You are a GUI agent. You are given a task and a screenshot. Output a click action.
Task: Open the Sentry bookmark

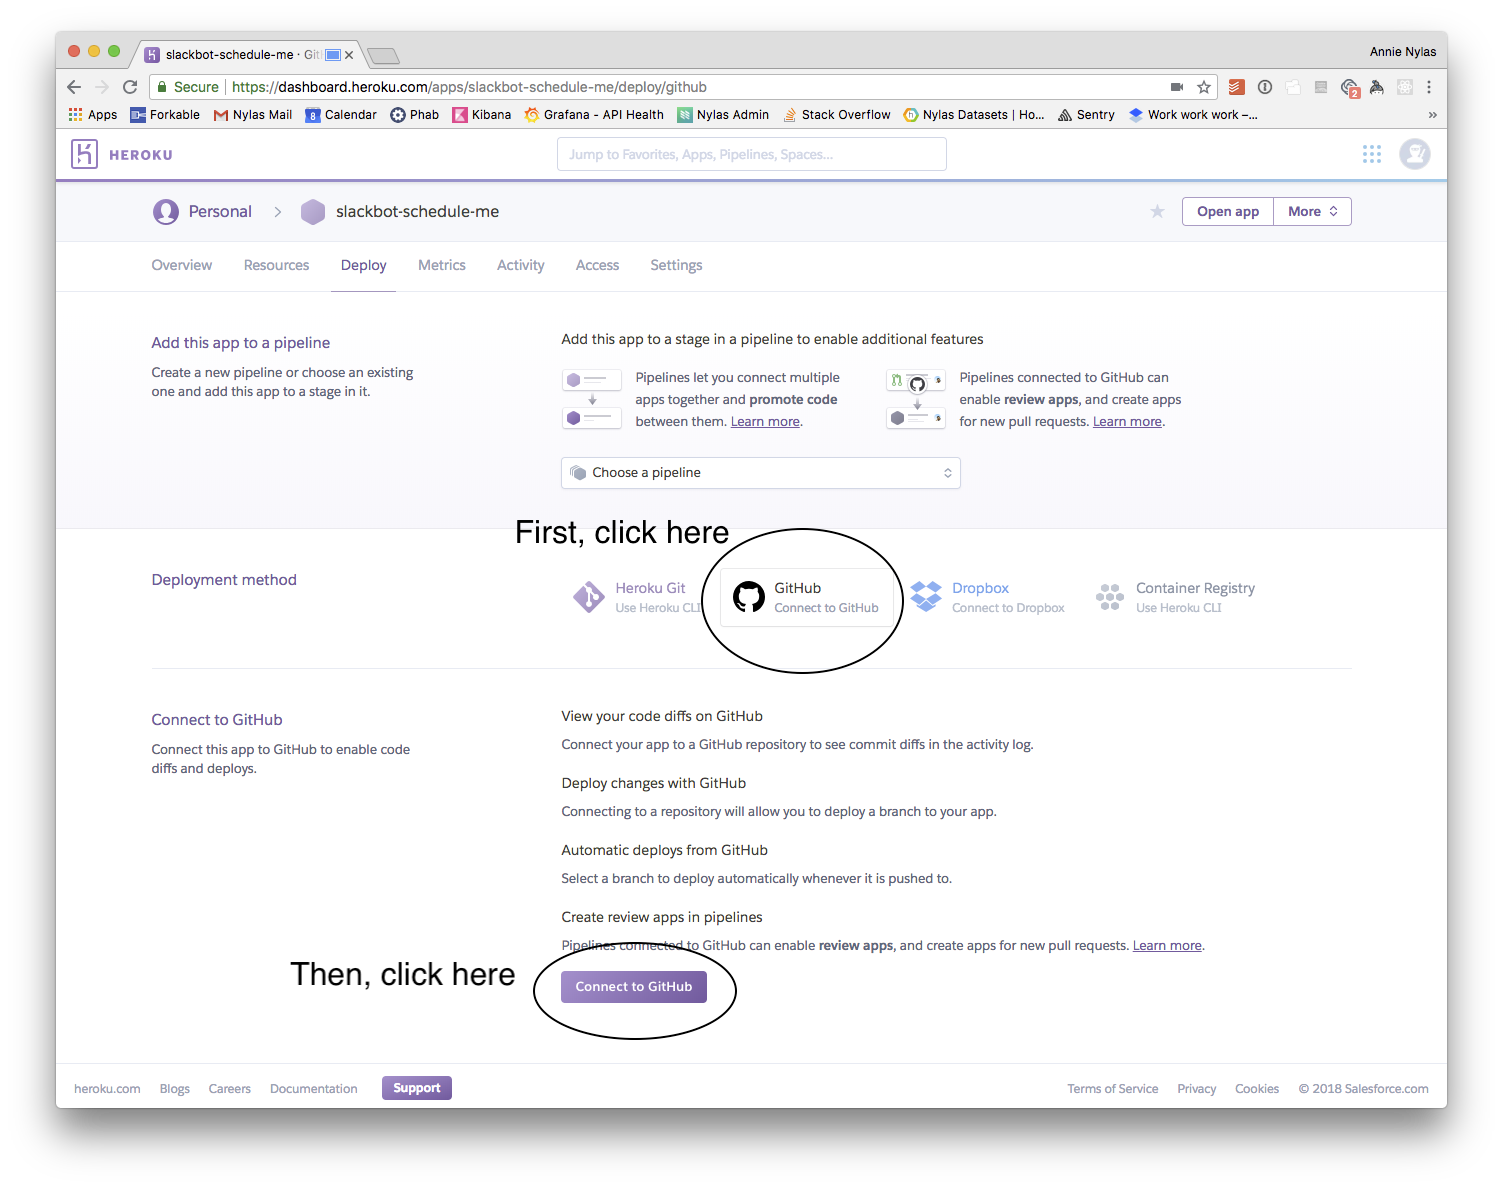(x=1086, y=115)
